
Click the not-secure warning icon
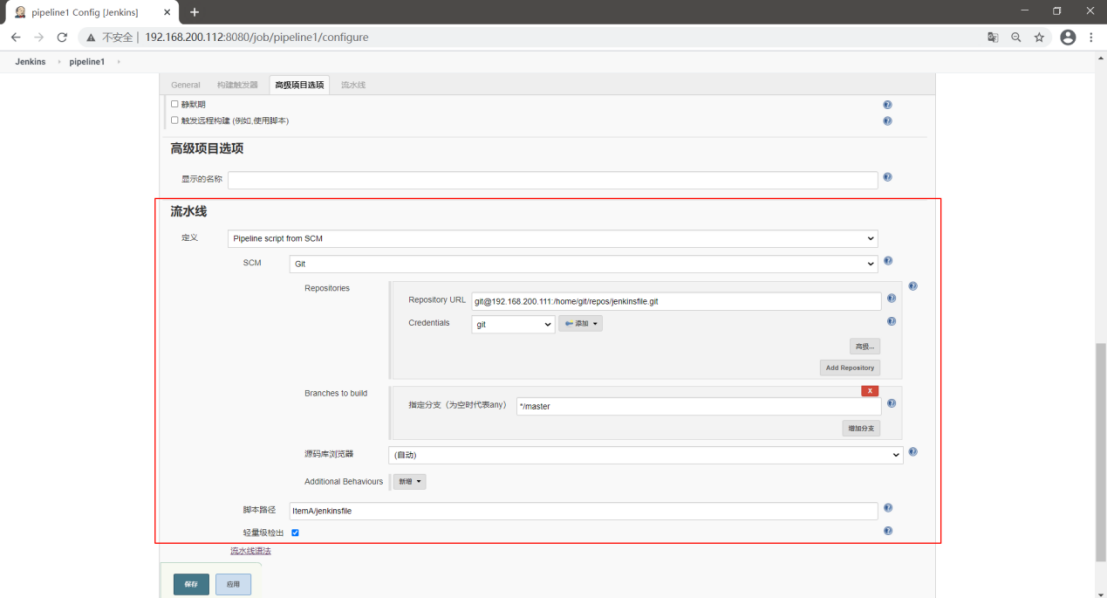pos(90,37)
